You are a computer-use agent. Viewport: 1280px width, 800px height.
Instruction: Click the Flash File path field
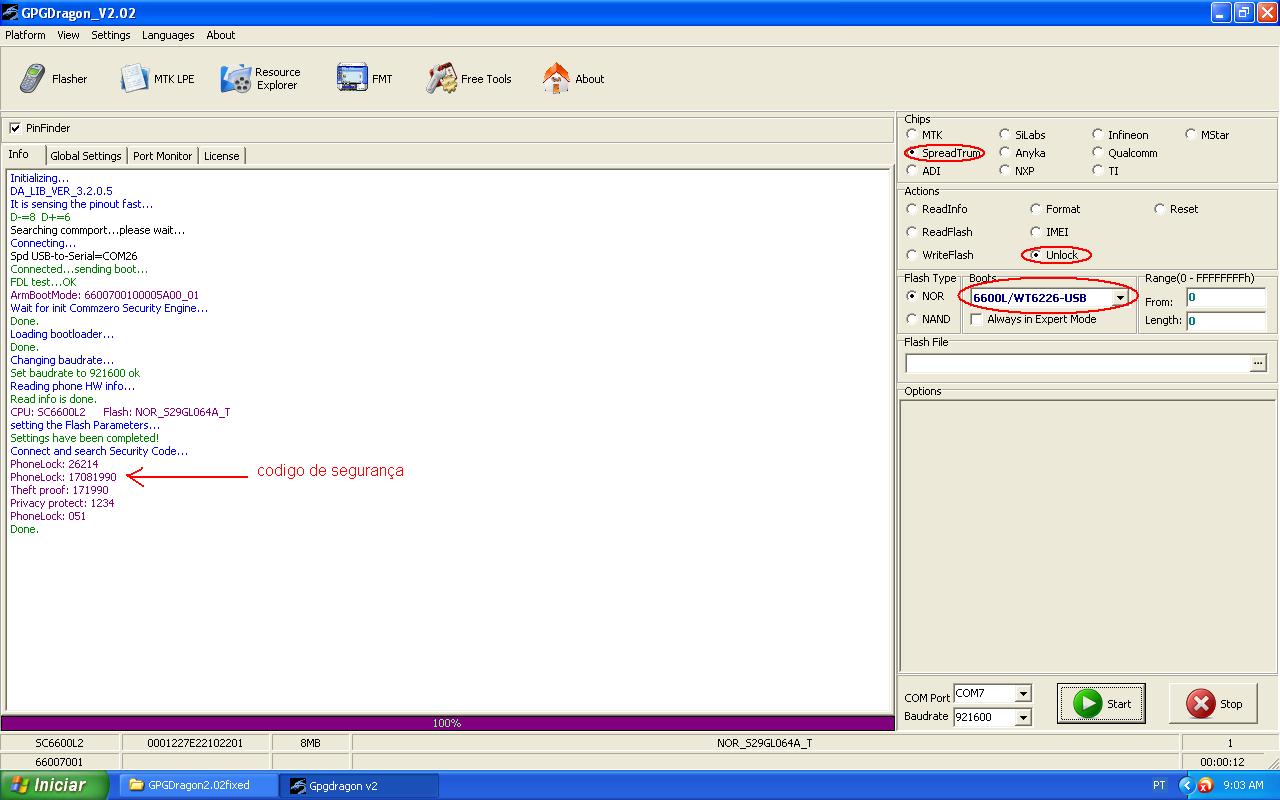coord(1078,363)
